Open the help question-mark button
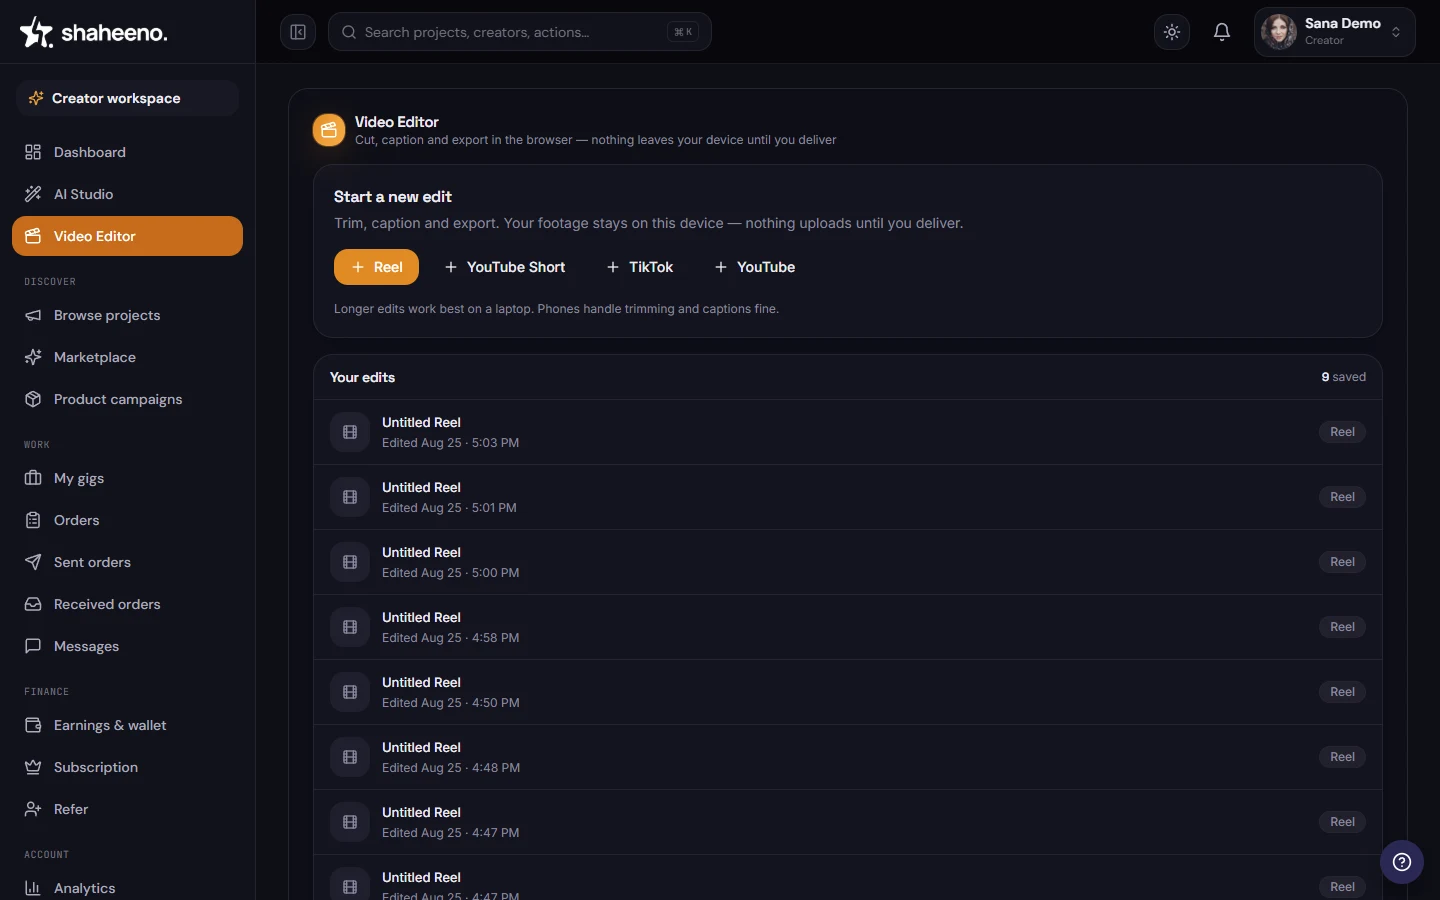The height and width of the screenshot is (900, 1440). (x=1402, y=862)
